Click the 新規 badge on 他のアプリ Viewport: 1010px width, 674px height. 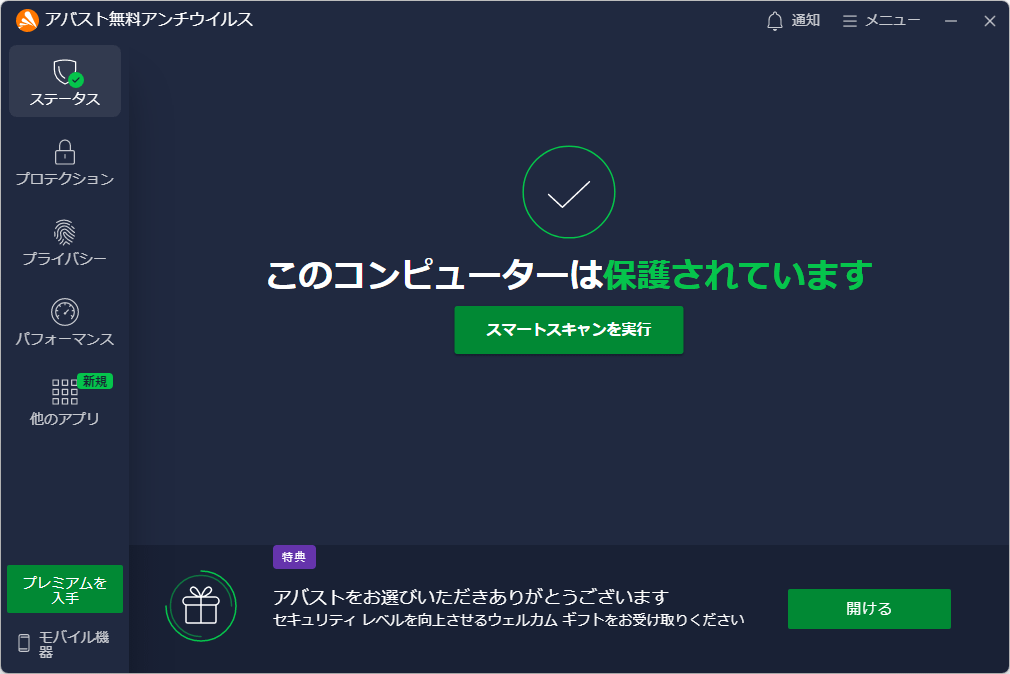[95, 381]
